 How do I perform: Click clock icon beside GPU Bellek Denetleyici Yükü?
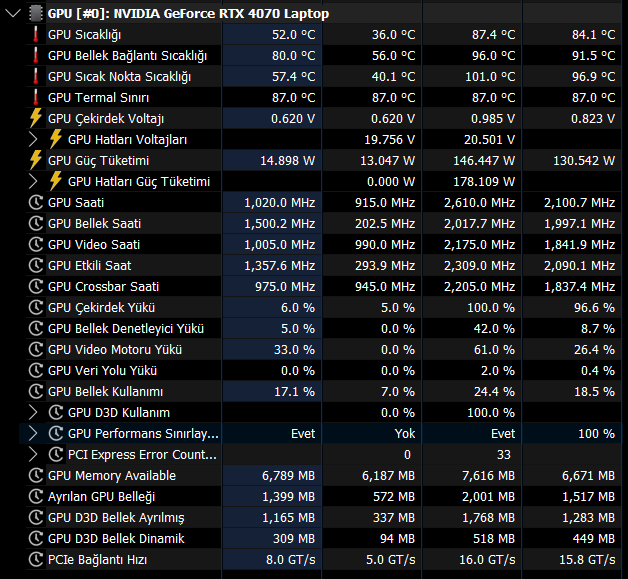coord(36,328)
